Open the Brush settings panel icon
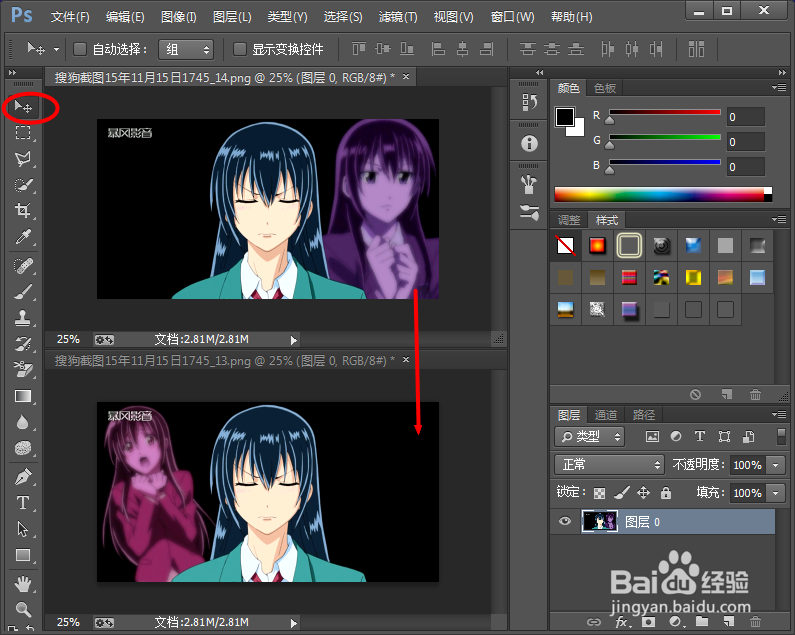 (x=529, y=212)
